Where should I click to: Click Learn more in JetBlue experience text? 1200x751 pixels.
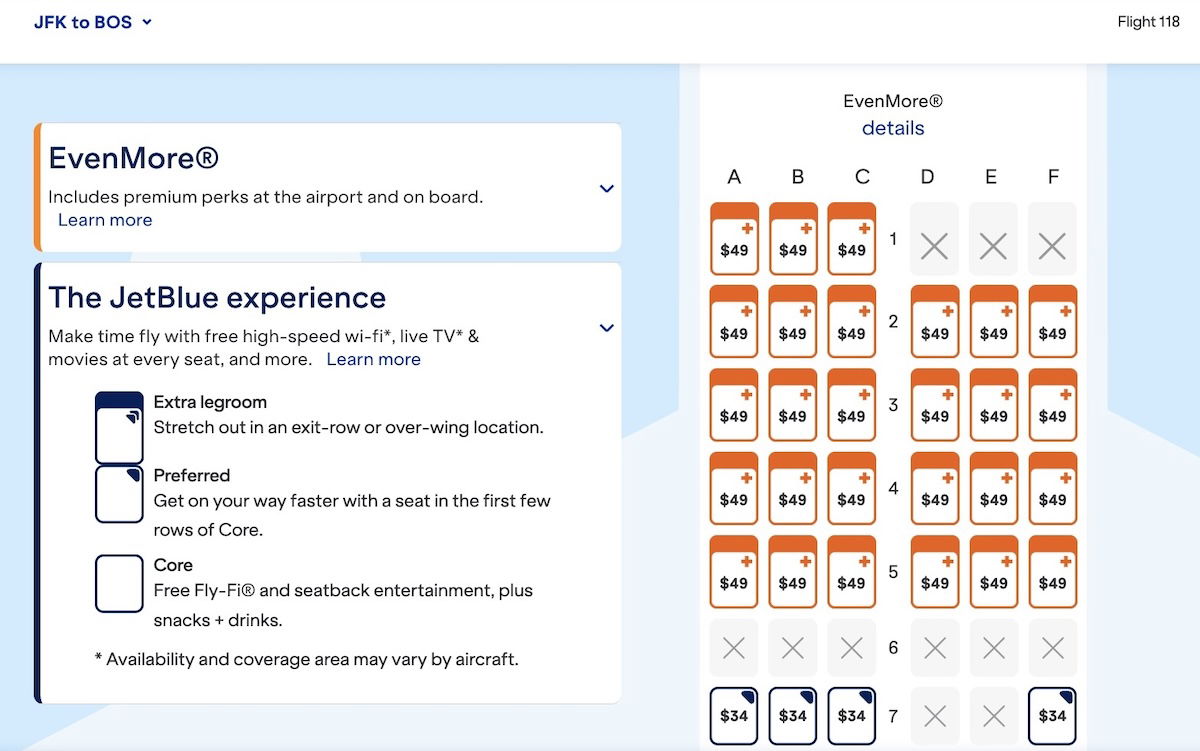pyautogui.click(x=373, y=359)
